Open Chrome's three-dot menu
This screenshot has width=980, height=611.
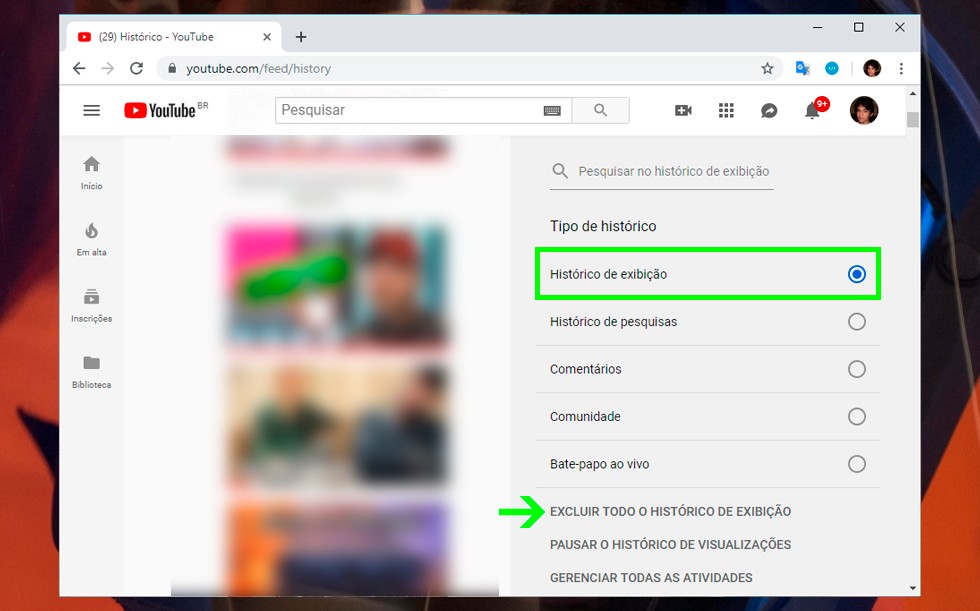click(901, 69)
